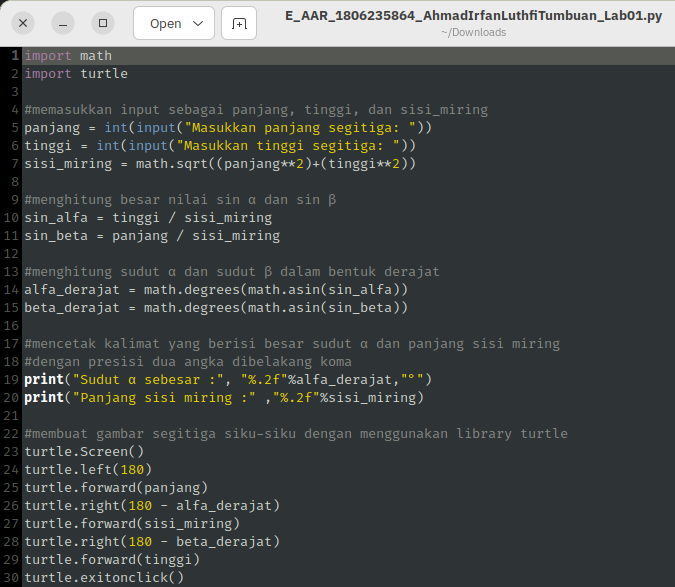The width and height of the screenshot is (675, 587).
Task: Click the turtle.forward(sisi_miring) line
Action: pos(132,524)
